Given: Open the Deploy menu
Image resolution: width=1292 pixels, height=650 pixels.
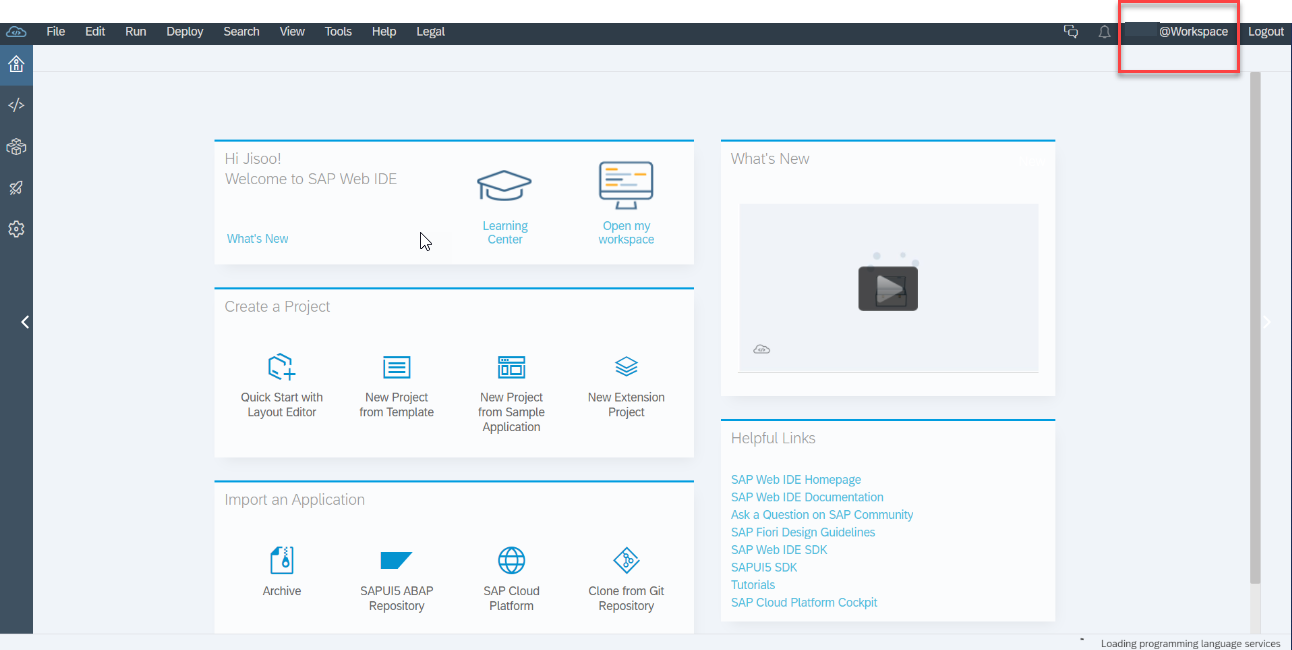Looking at the screenshot, I should click(x=185, y=32).
